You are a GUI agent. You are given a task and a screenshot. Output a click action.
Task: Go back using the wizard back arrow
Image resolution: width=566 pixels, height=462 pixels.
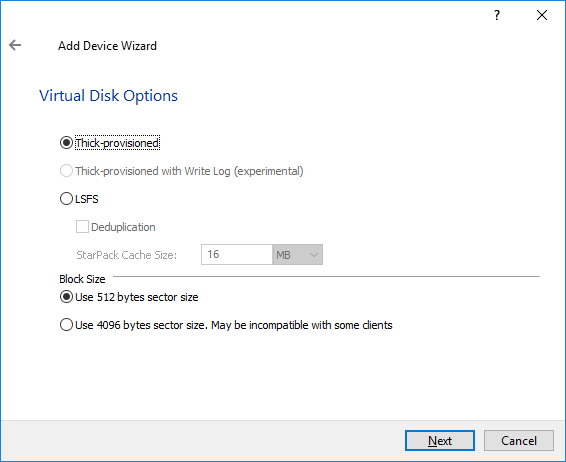15,45
